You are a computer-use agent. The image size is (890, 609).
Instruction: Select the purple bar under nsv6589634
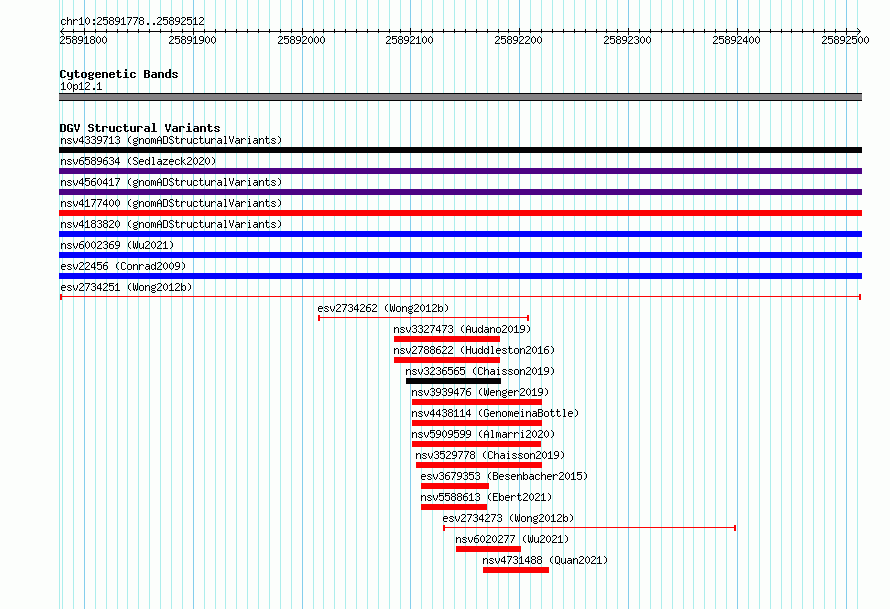coord(460,171)
